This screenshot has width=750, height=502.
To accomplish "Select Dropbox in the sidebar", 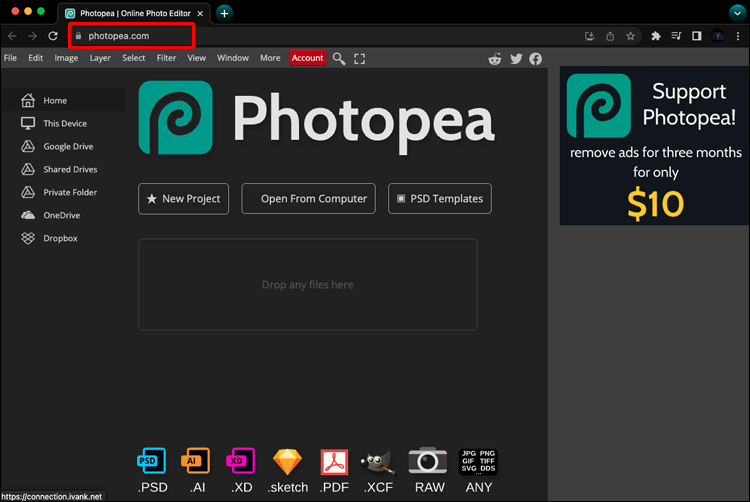I will [x=60, y=239].
